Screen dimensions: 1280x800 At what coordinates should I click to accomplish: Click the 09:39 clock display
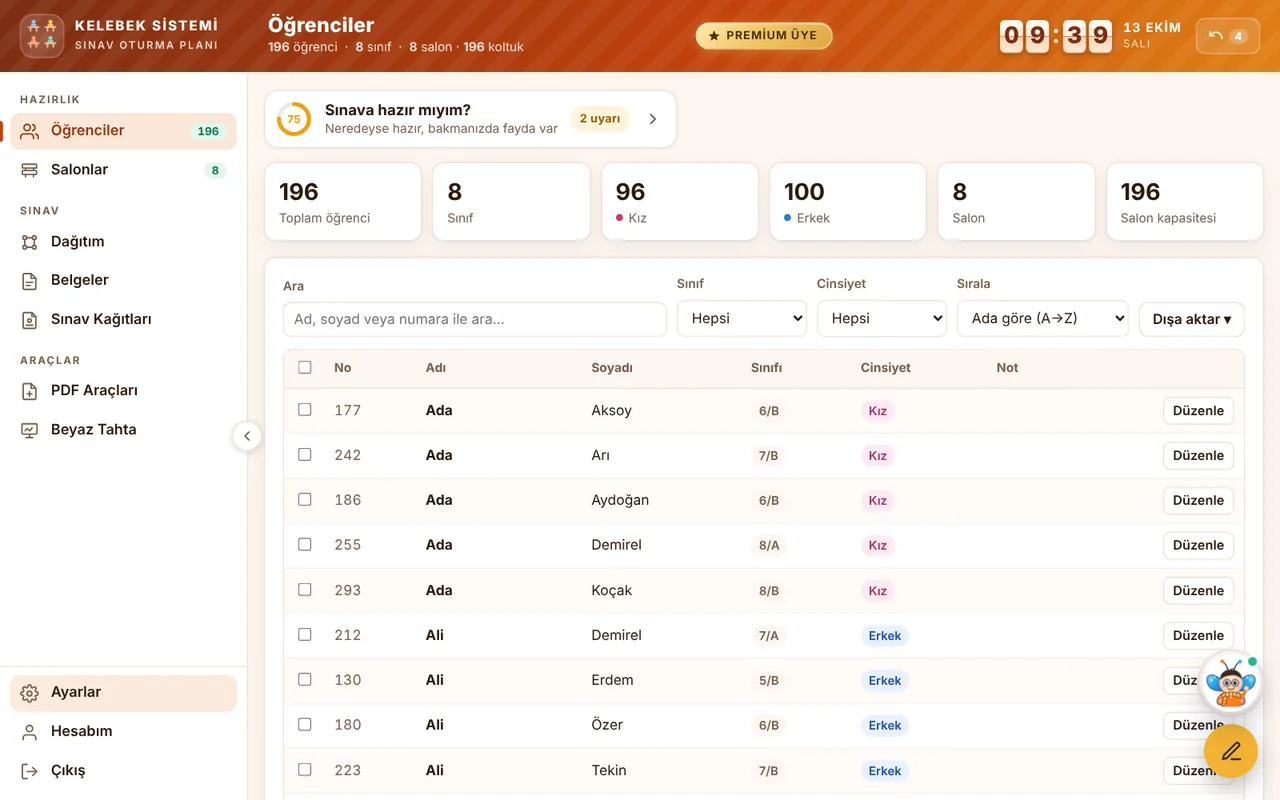pyautogui.click(x=1056, y=36)
